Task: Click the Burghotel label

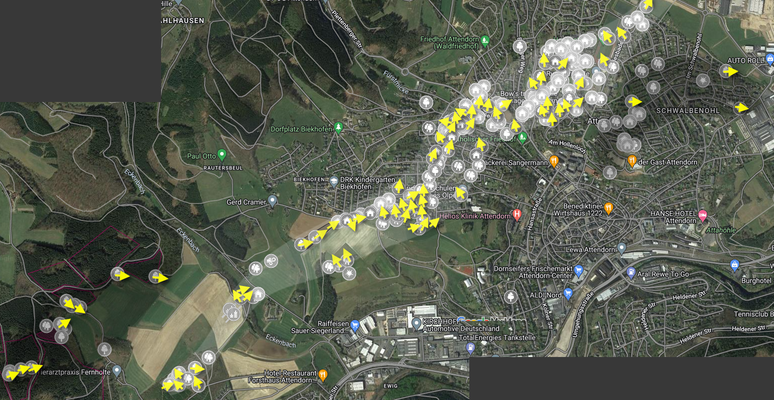Action: point(755,281)
